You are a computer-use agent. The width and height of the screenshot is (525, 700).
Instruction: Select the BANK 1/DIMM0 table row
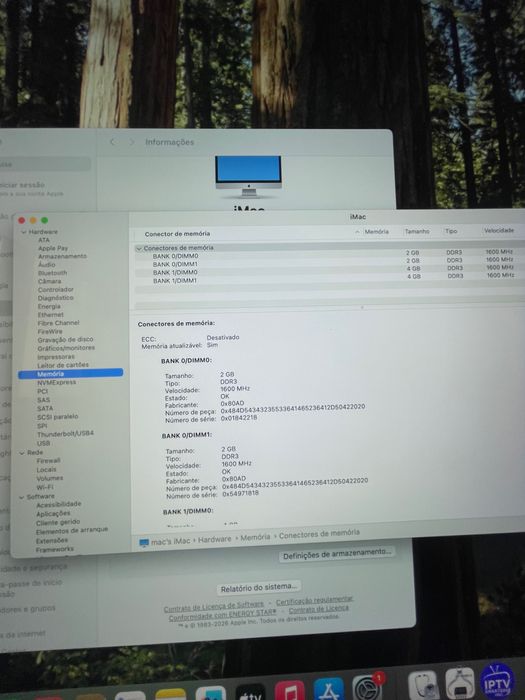329,271
